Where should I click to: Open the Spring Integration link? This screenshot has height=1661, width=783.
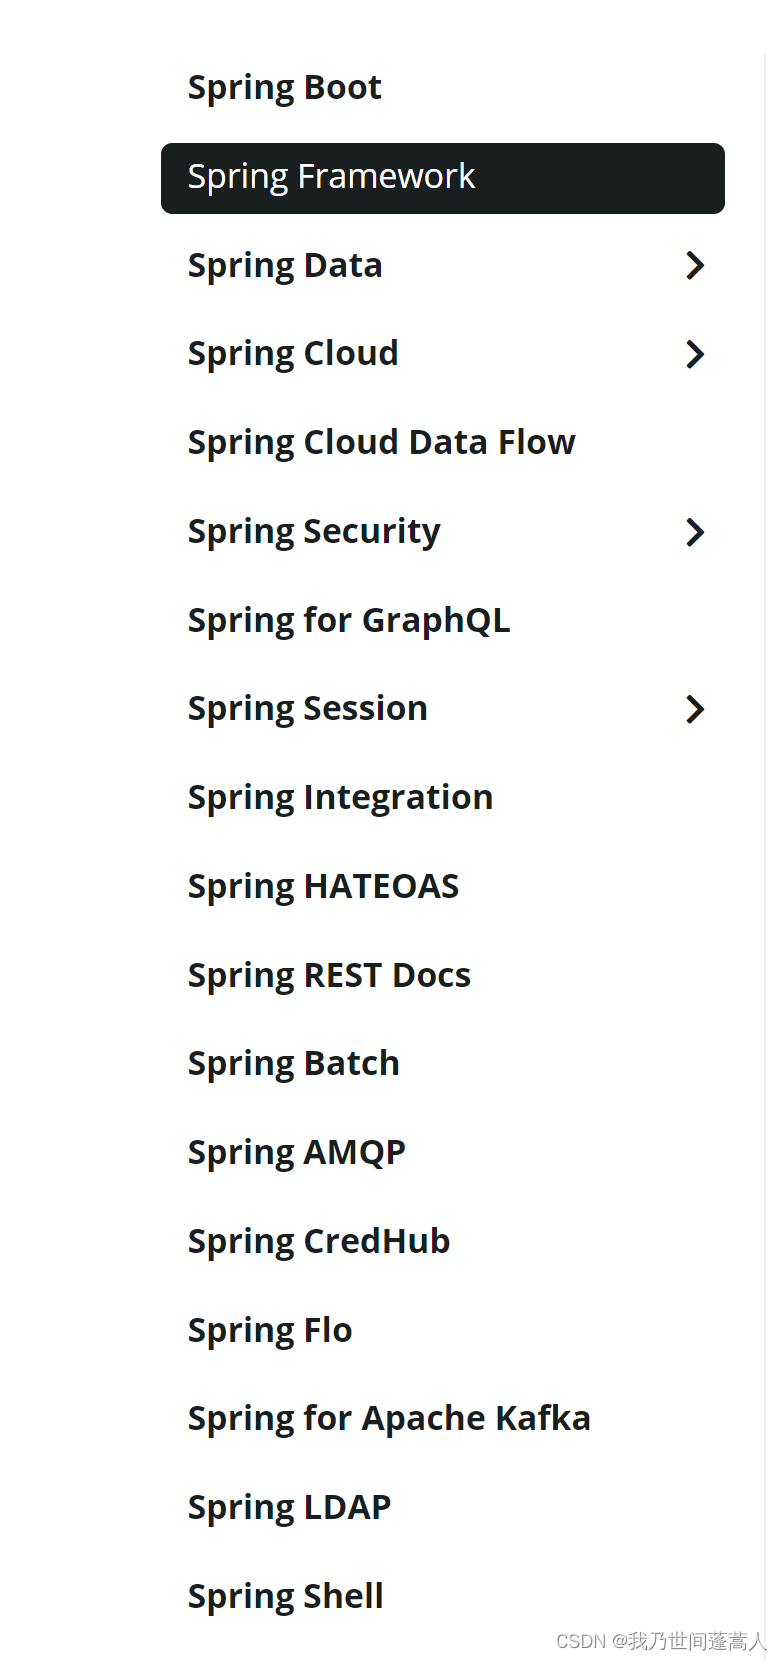click(x=340, y=797)
